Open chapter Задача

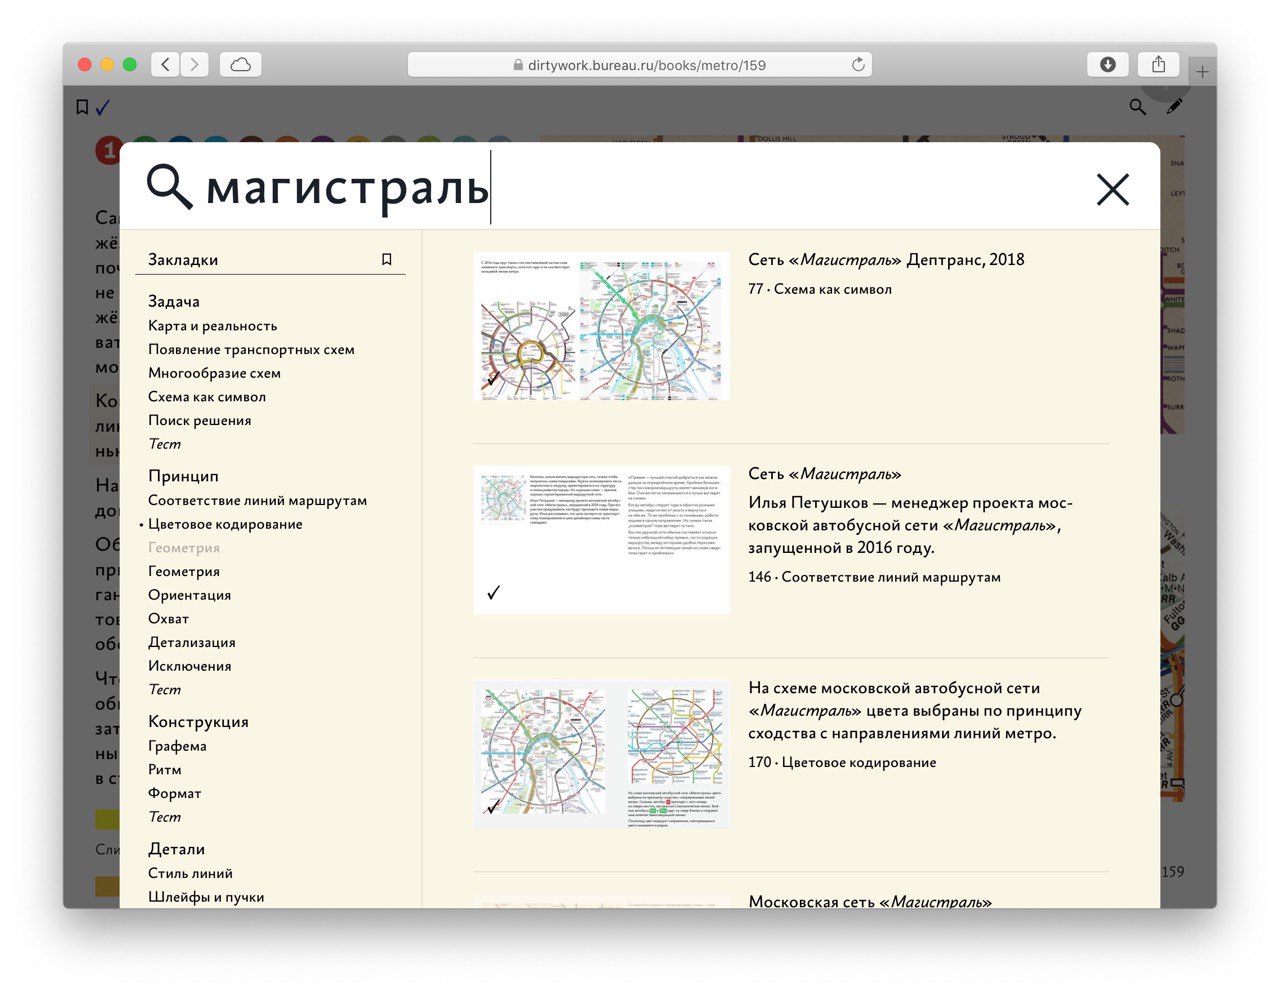174,301
